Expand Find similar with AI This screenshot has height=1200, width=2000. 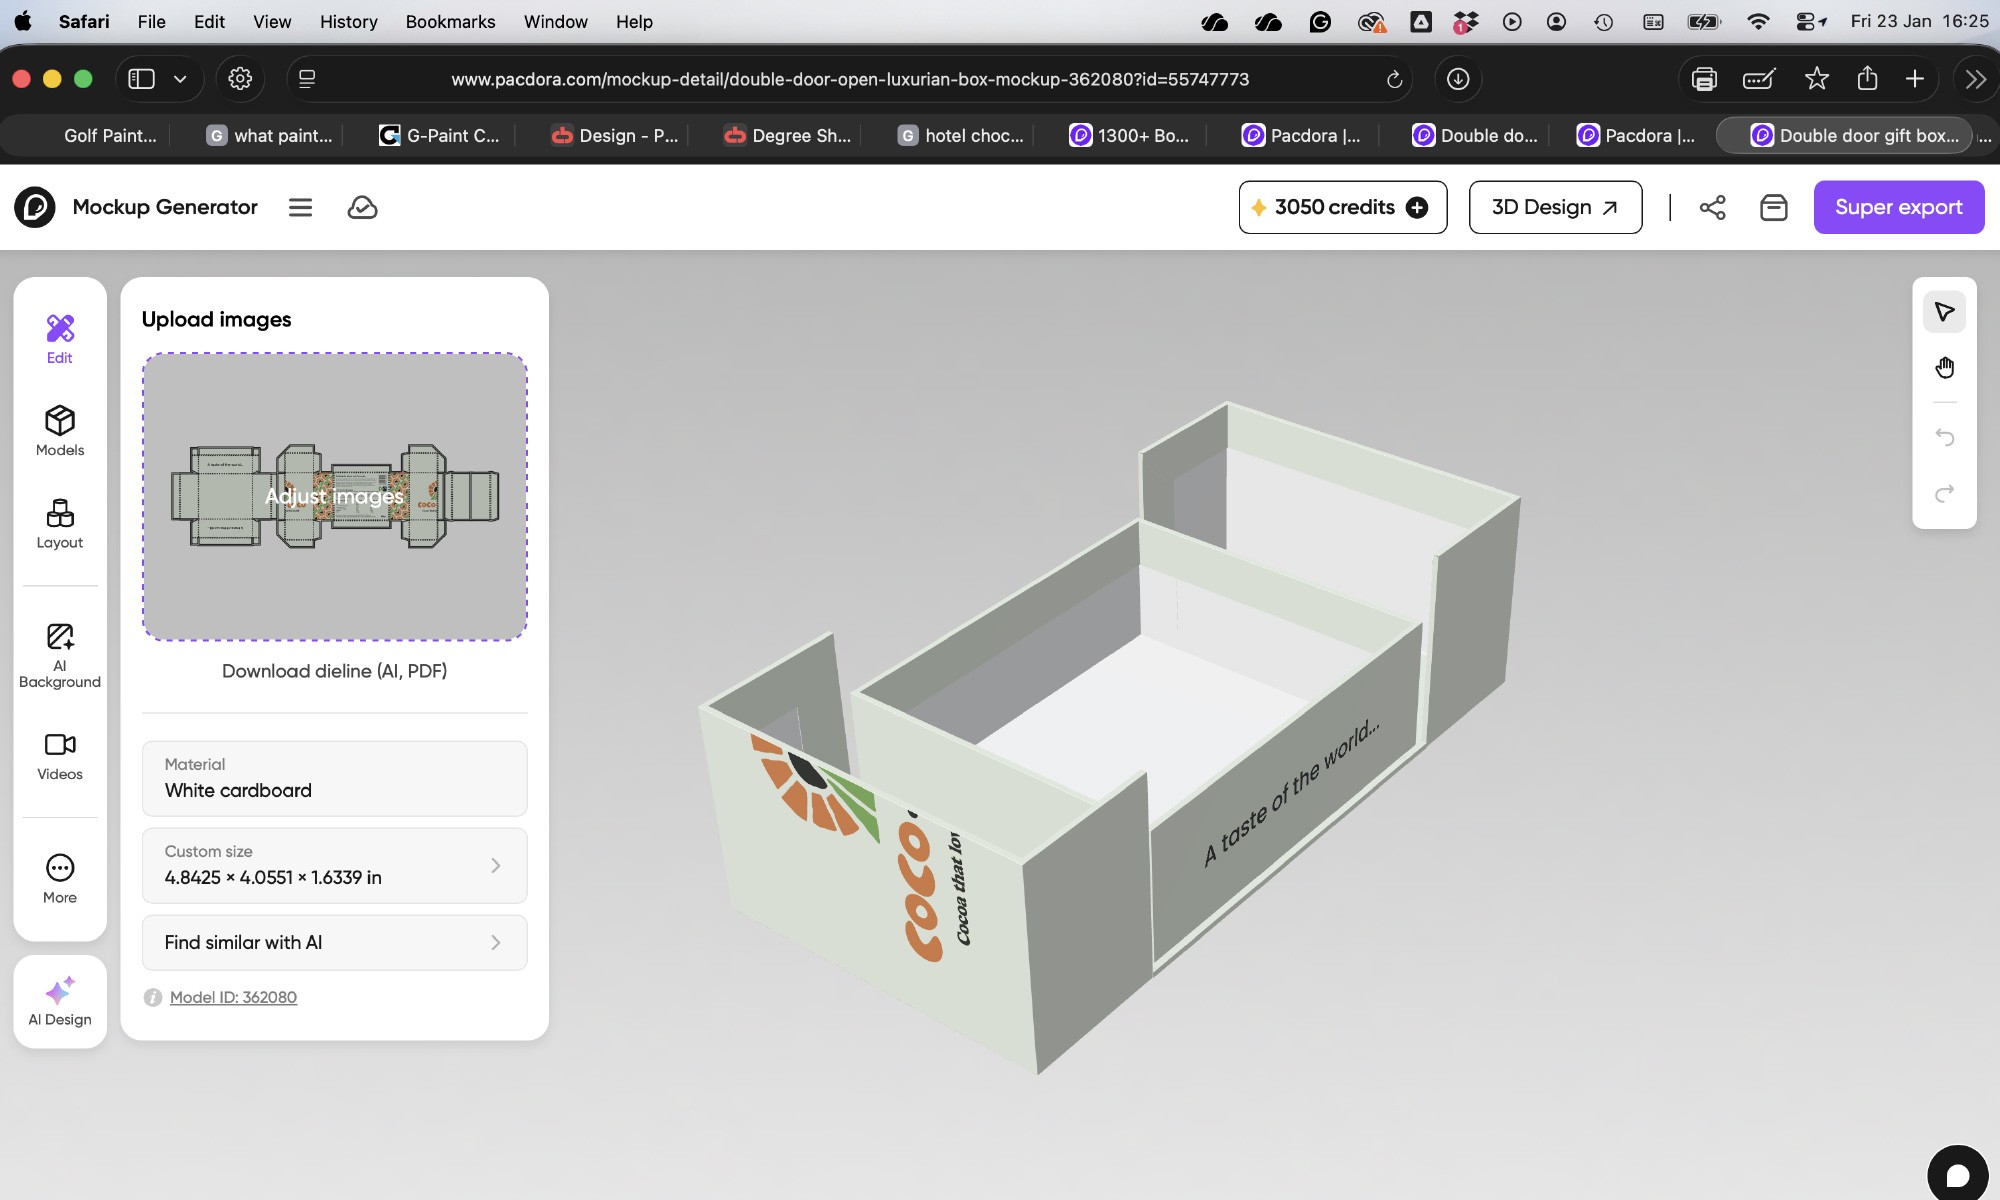pos(334,942)
